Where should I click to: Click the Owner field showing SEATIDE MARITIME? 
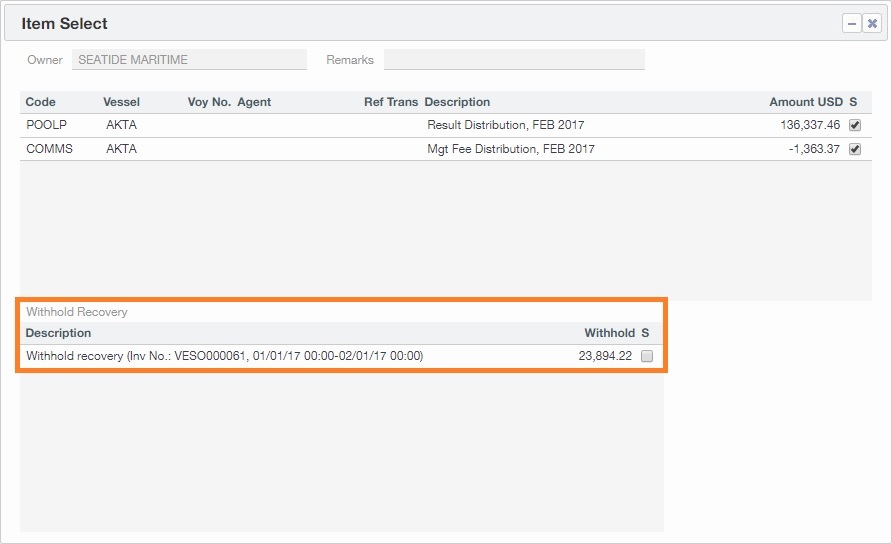[189, 60]
